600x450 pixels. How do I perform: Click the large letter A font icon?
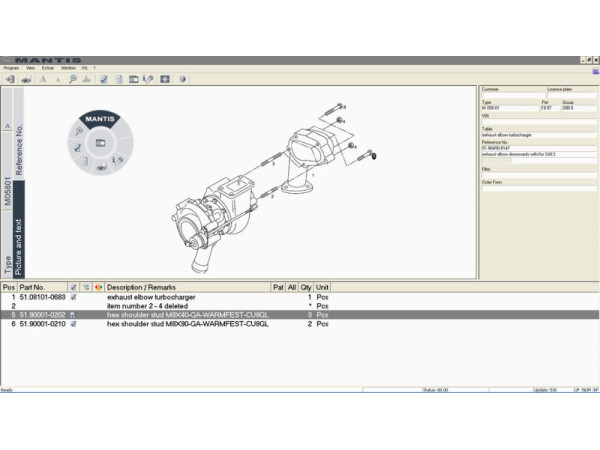click(42, 78)
